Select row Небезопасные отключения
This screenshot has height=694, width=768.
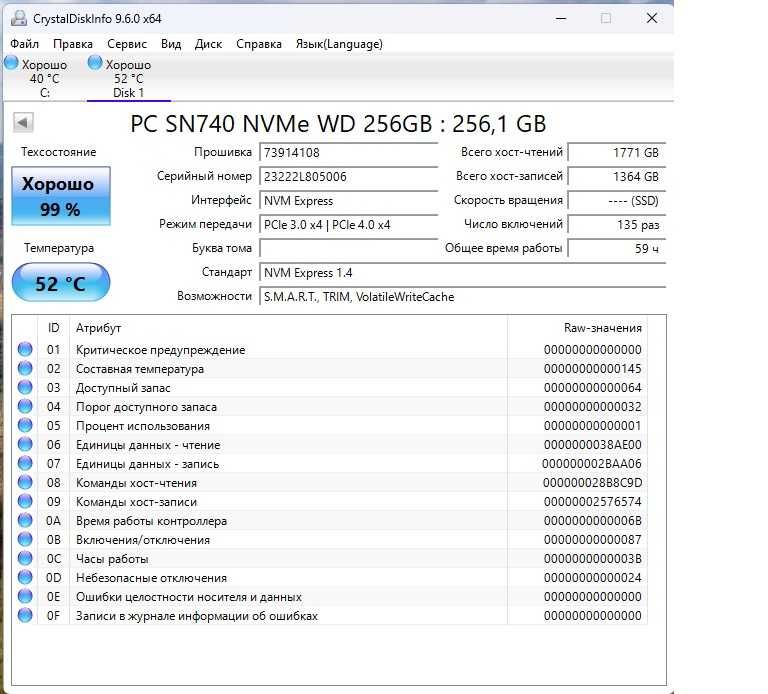point(330,578)
